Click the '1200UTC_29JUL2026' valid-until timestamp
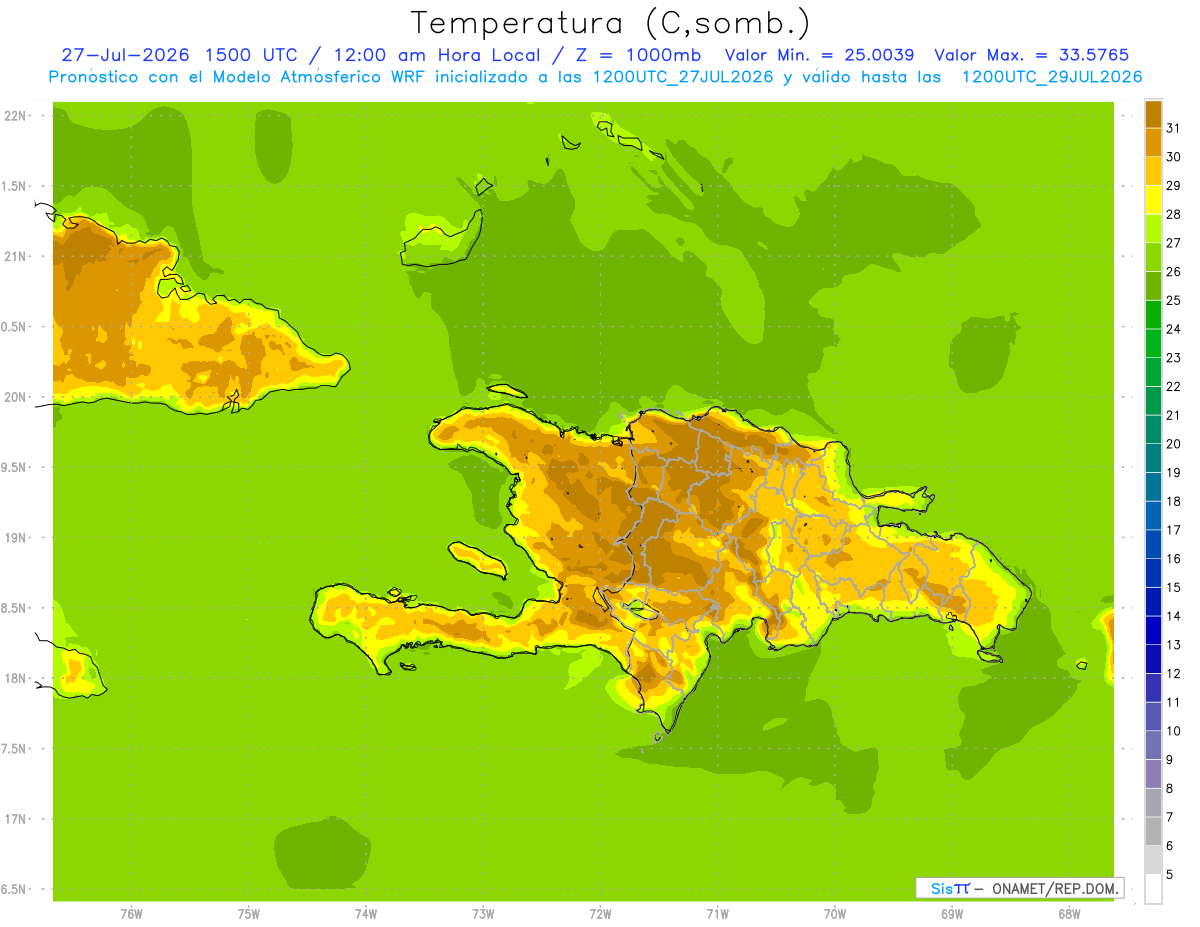1200x927 pixels. click(x=1052, y=77)
